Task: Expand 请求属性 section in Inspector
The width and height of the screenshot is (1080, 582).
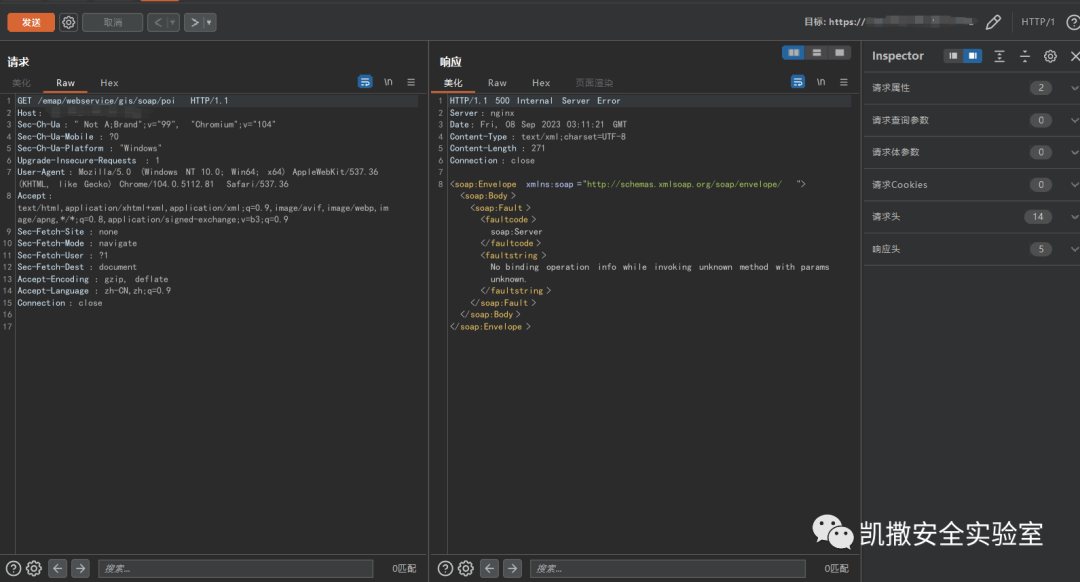Action: coord(1074,88)
